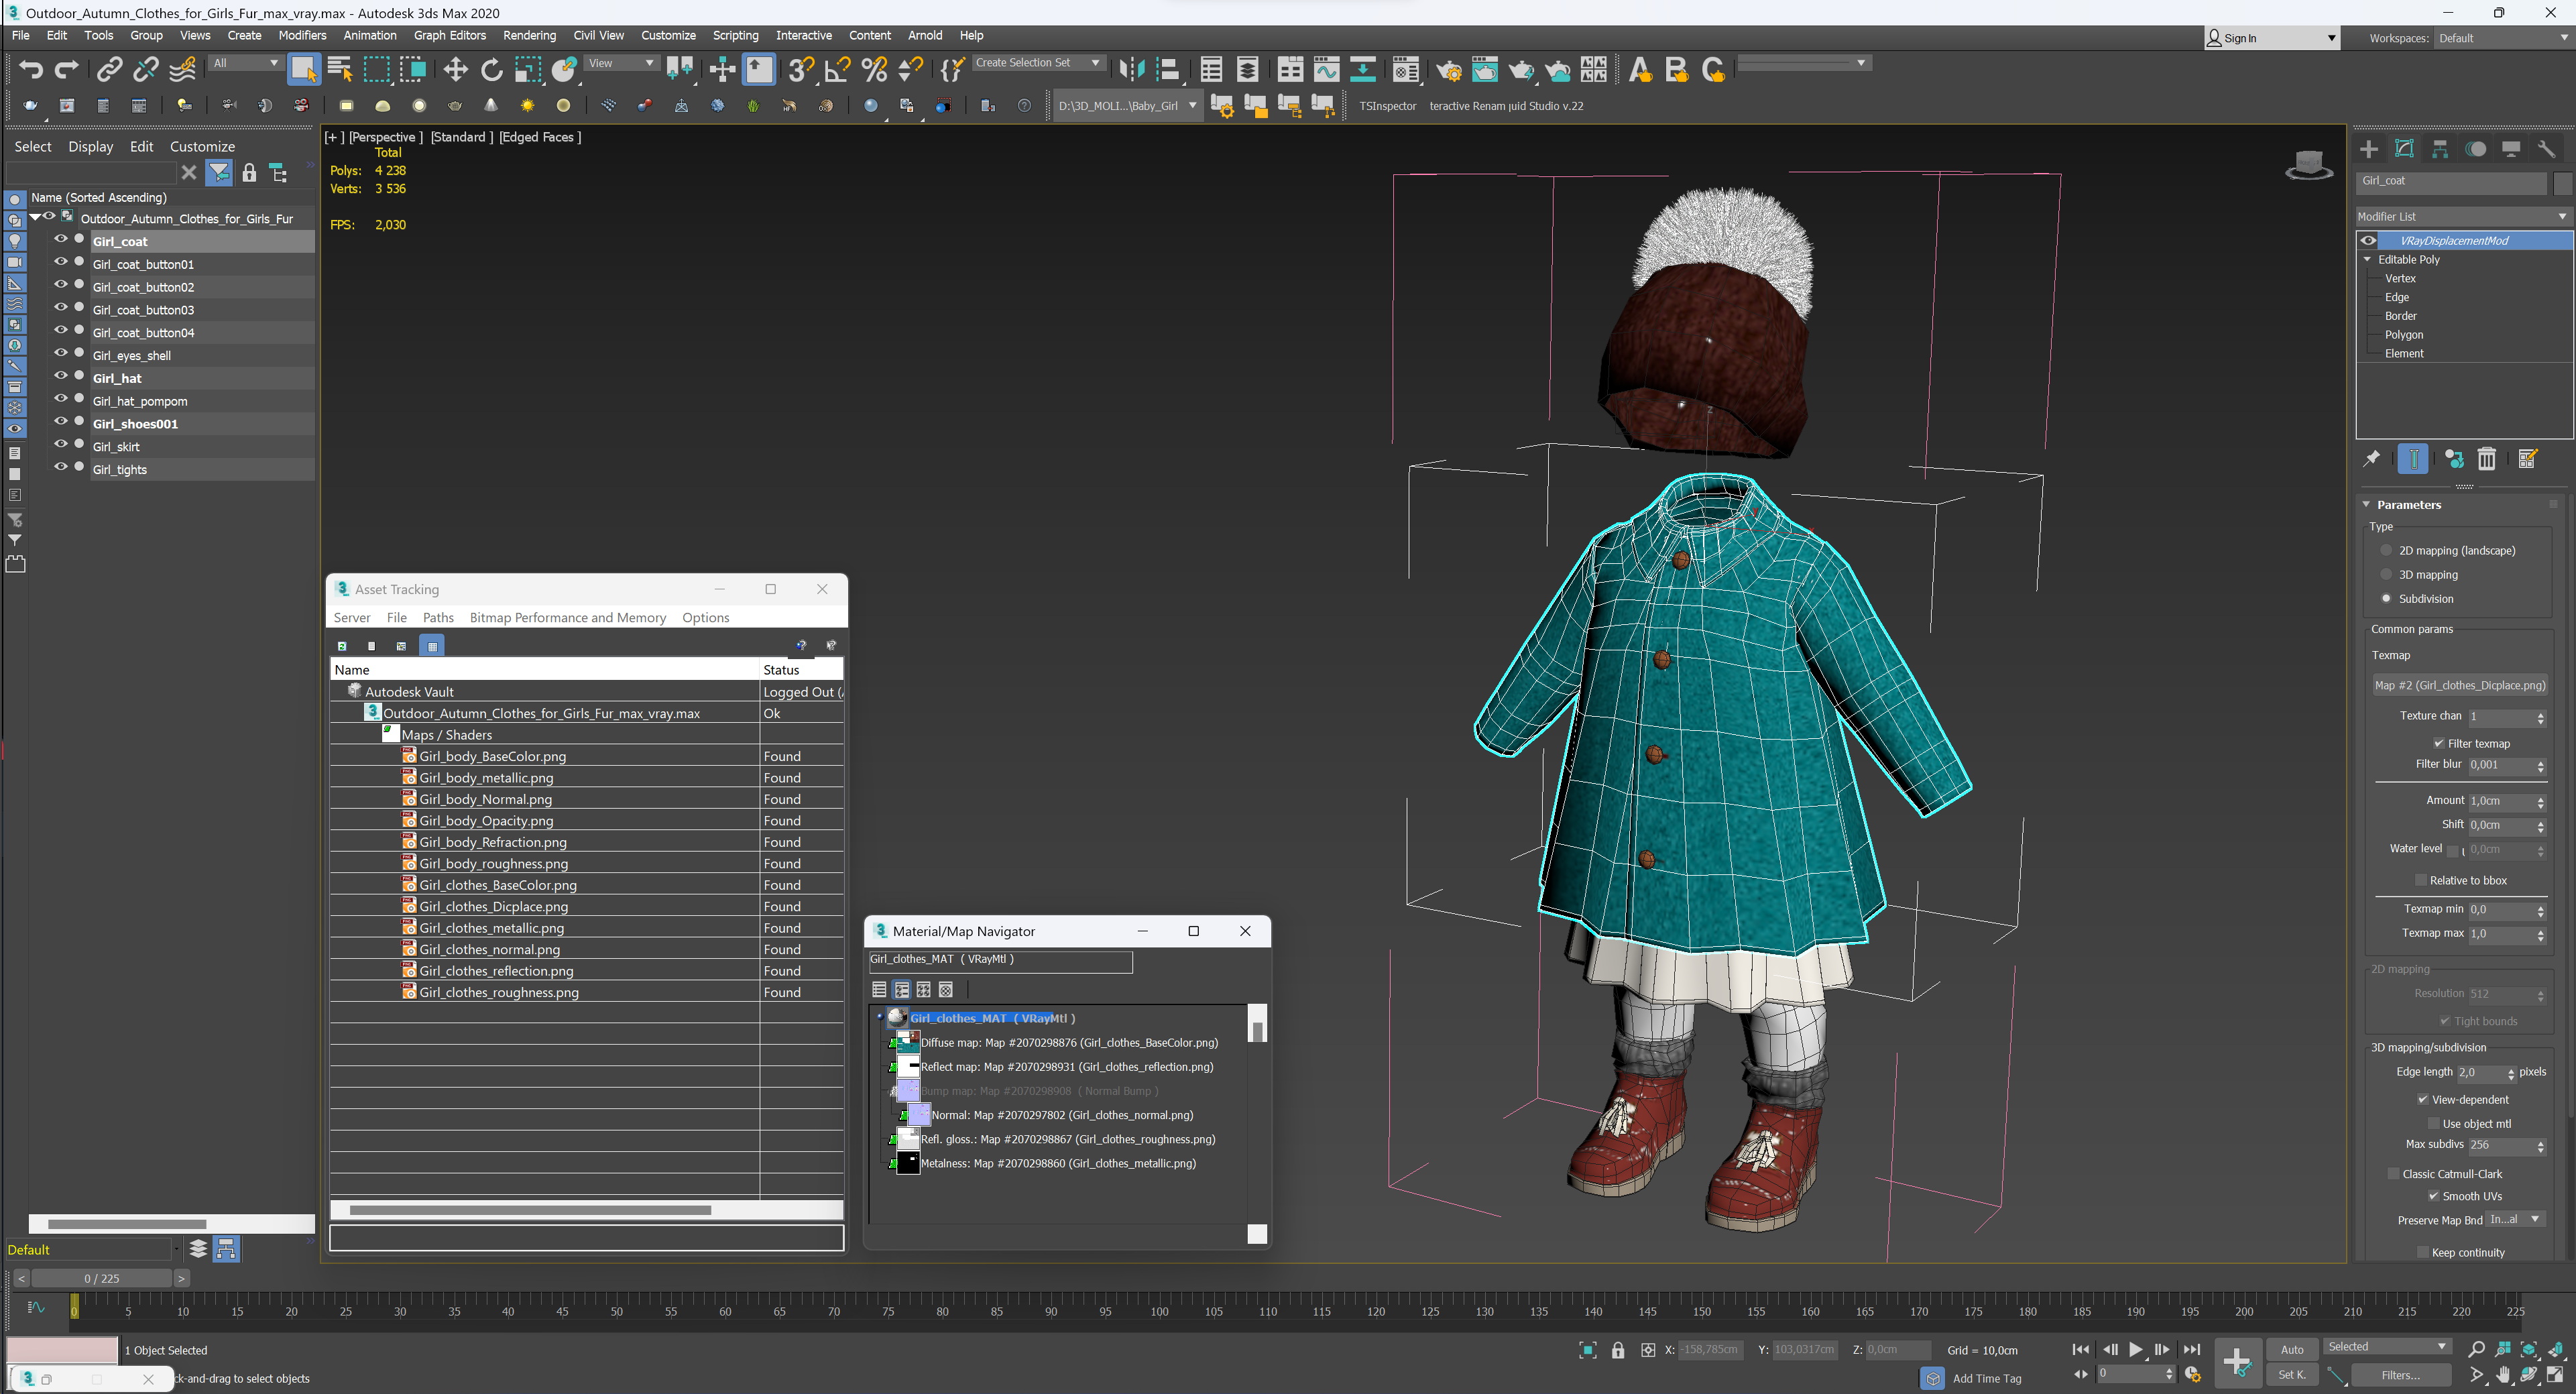This screenshot has width=2576, height=1394.
Task: Enable the Relative to bbox checkbox
Action: [x=2420, y=880]
